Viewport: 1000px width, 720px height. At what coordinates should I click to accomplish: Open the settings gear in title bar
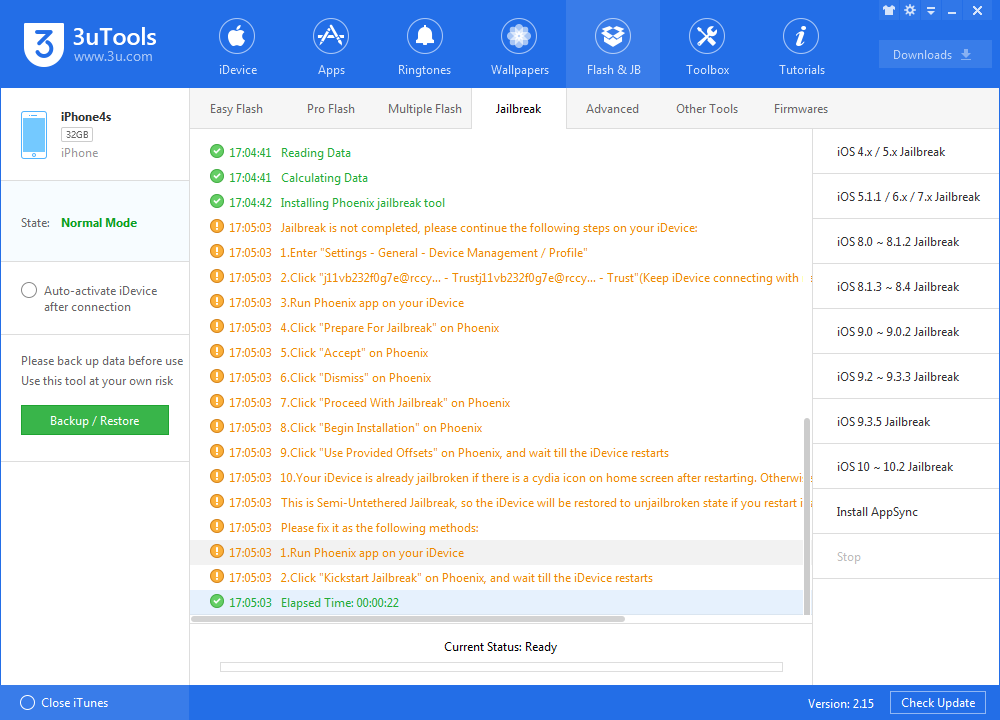[910, 10]
